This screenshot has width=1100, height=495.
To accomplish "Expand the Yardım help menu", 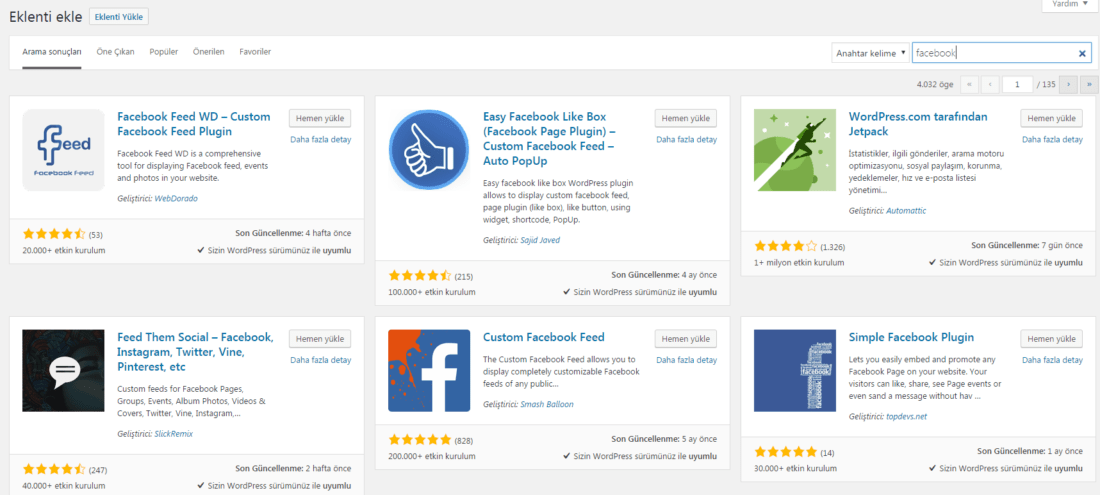I will 1069,4.
